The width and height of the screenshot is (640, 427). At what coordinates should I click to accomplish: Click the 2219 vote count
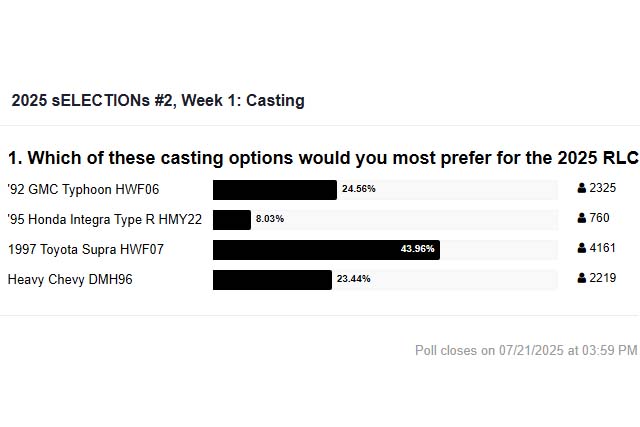click(x=602, y=278)
